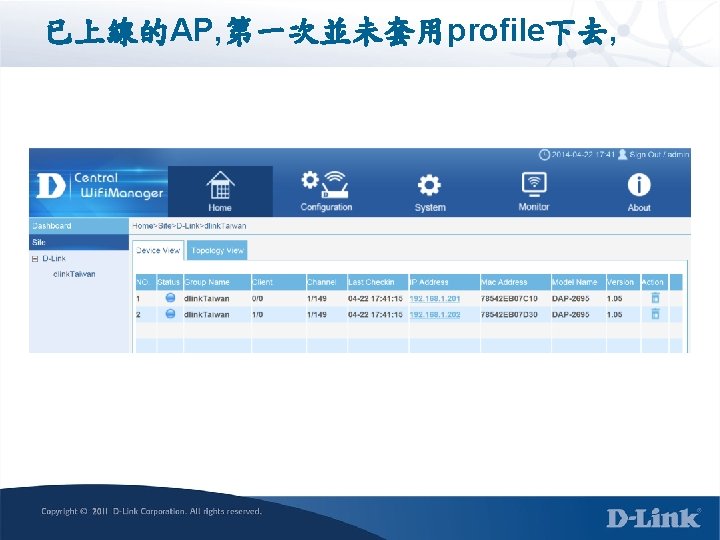Sort by the Last Checkin column header
Image resolution: width=720 pixels, height=540 pixels.
tap(378, 282)
